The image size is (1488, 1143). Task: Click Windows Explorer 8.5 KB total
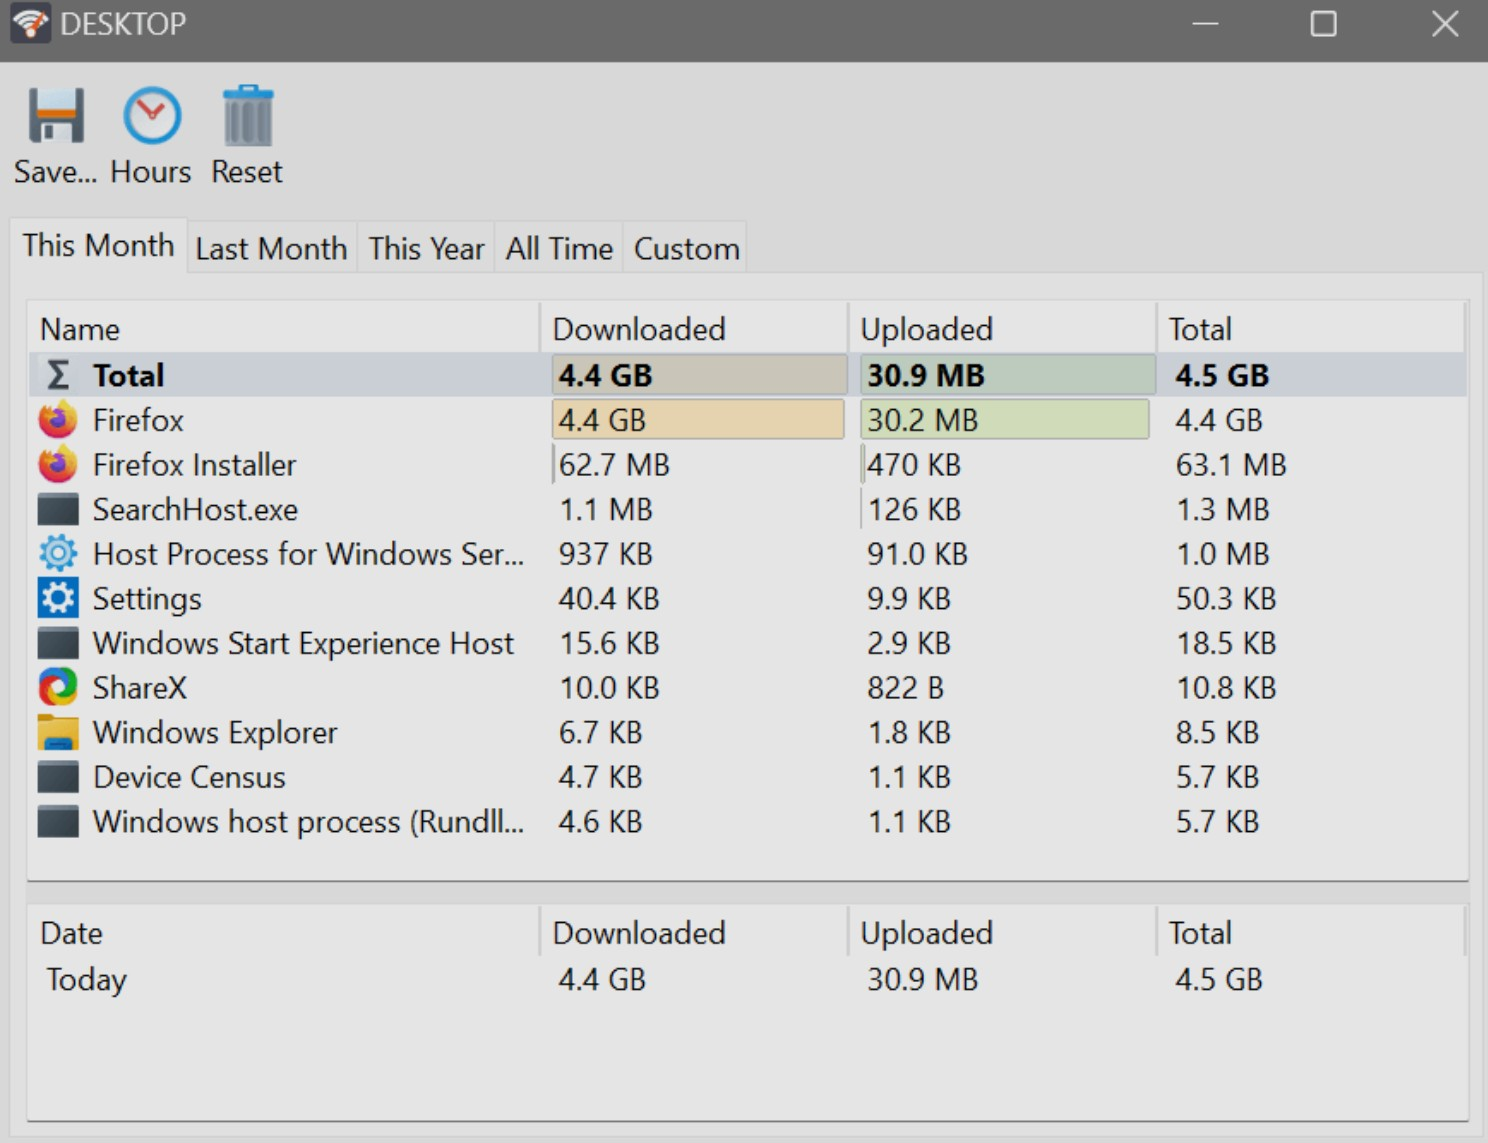pos(1217,733)
